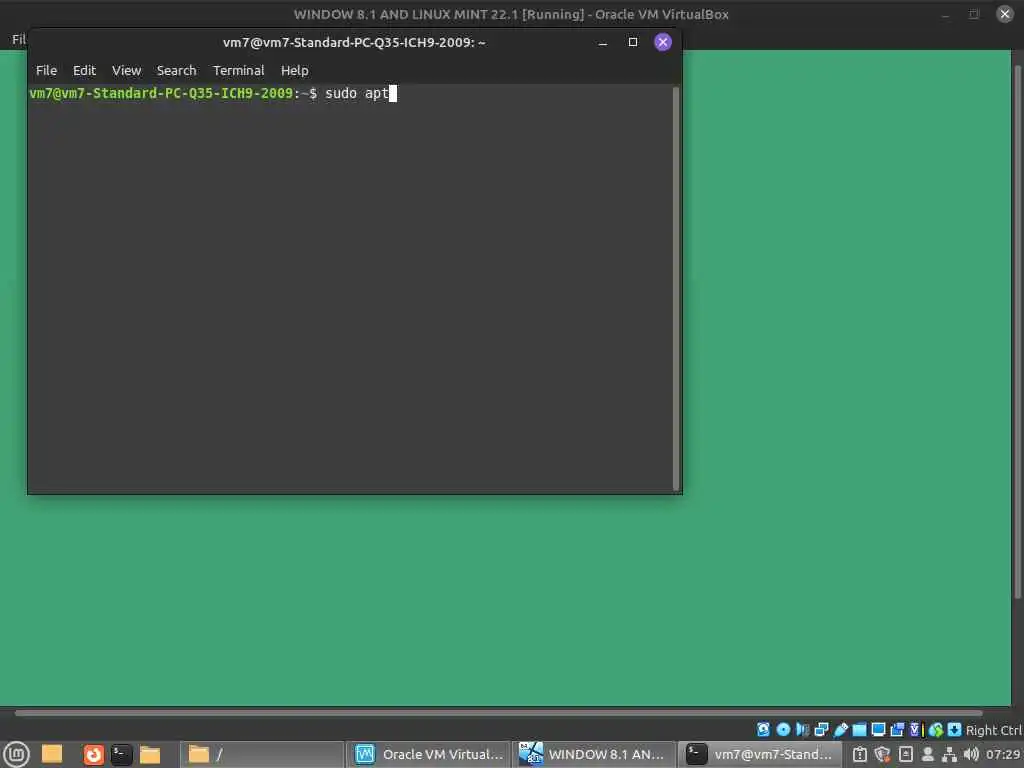Screen dimensions: 1024x768
Task: Maximize the terminal window
Action: [633, 42]
